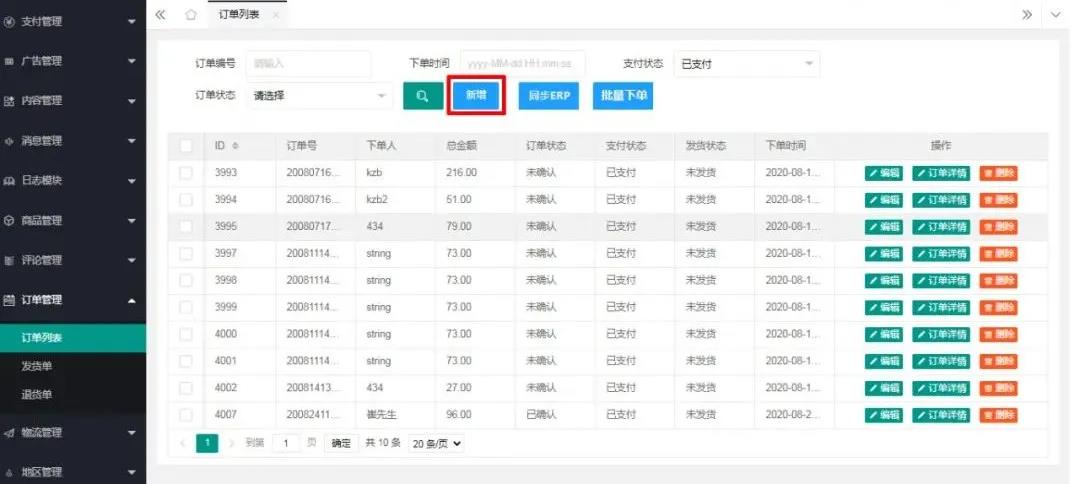The width and height of the screenshot is (1080, 484).
Task: View 订单详情 for order 4001
Action: [941, 361]
